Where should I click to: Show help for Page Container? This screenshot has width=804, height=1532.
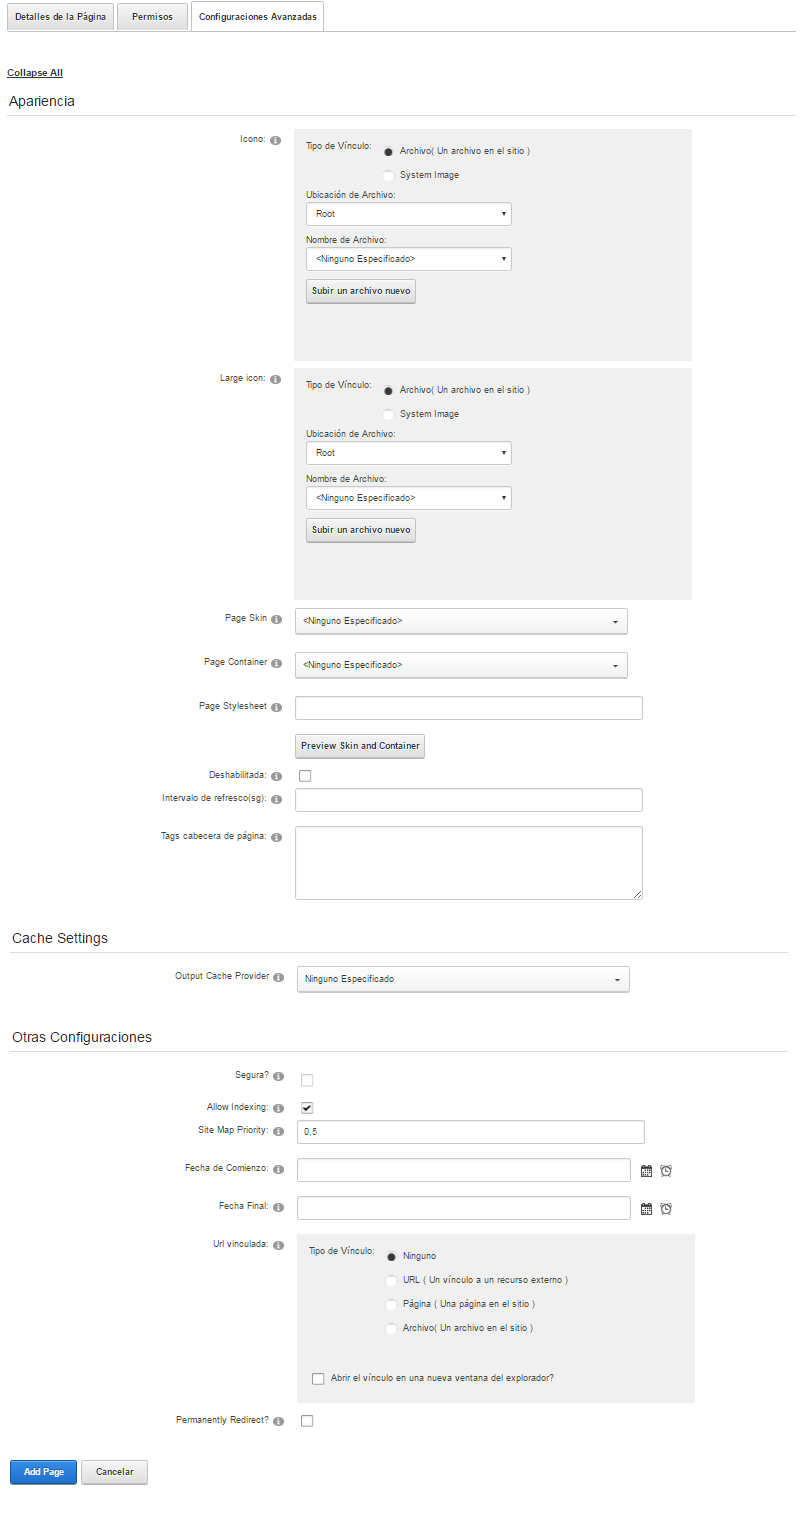[276, 664]
